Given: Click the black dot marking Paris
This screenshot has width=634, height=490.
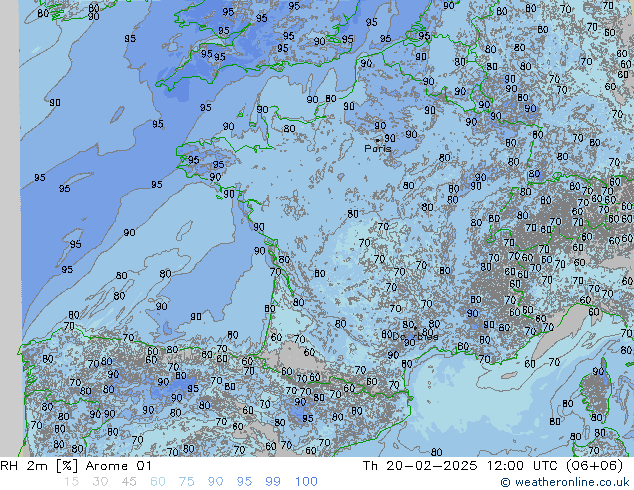Looking at the screenshot, I should [x=377, y=140].
